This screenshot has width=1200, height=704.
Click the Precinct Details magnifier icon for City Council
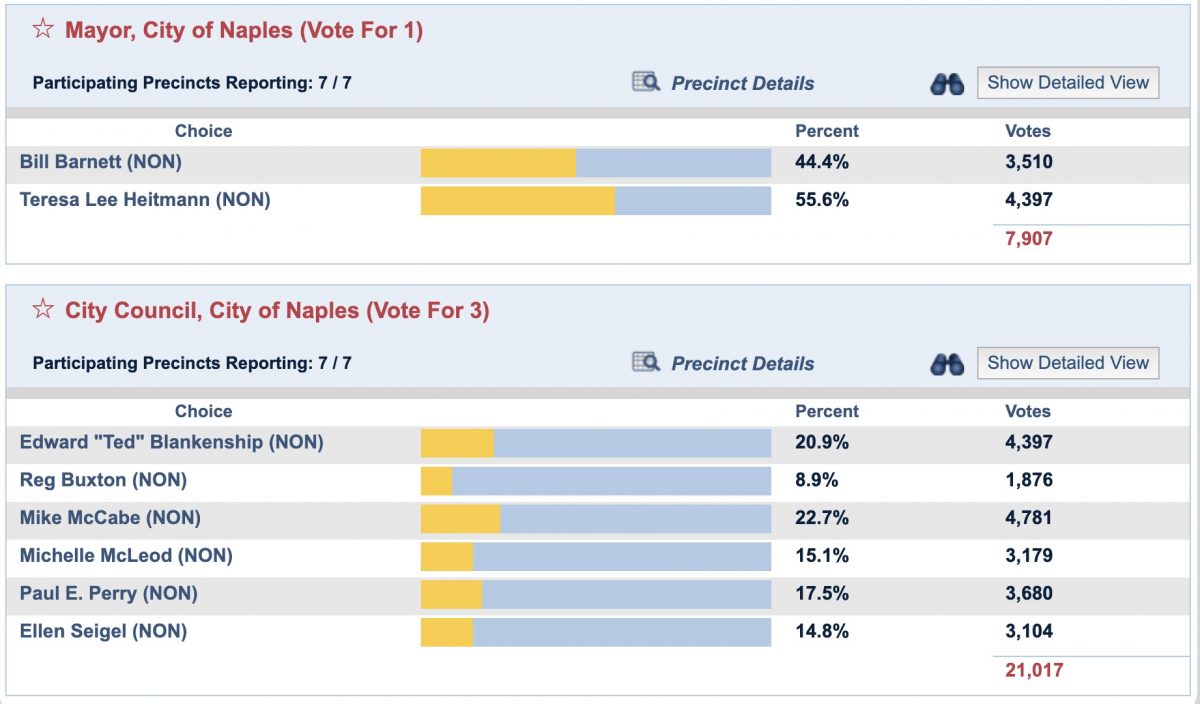click(645, 363)
